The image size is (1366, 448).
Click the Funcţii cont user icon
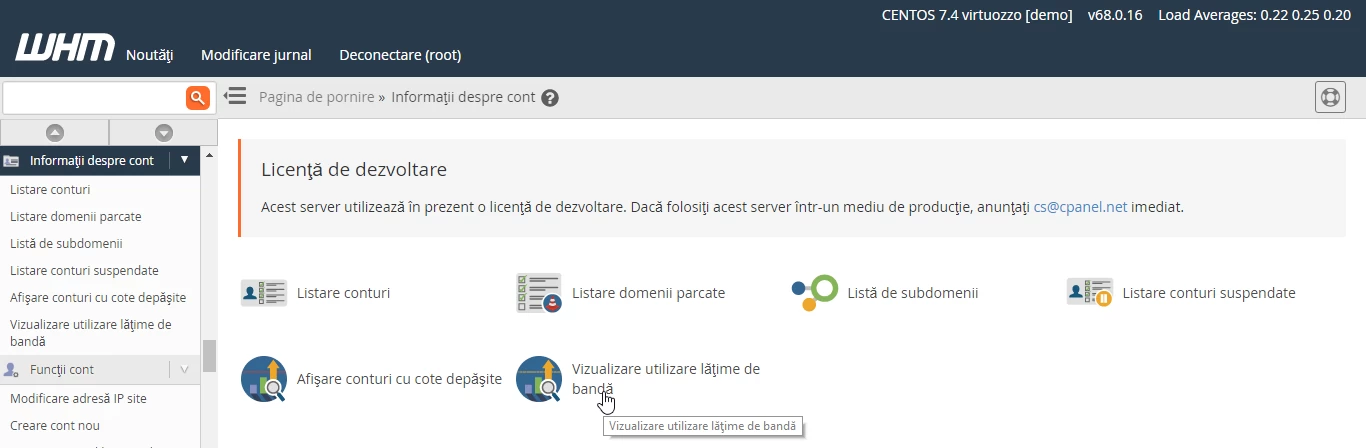click(x=11, y=370)
